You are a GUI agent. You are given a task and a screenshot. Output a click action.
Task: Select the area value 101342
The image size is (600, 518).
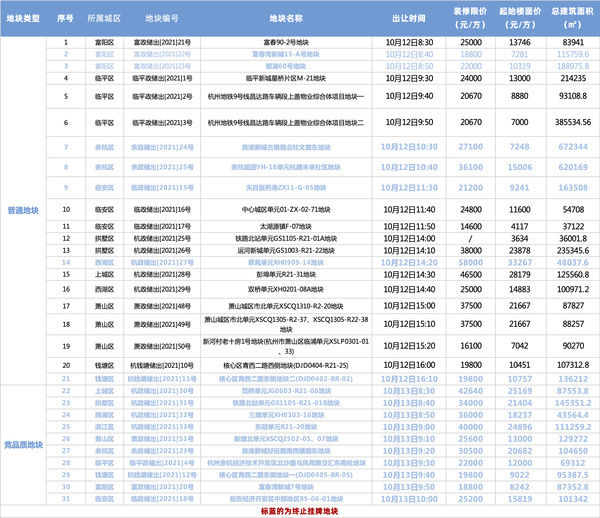coord(573,499)
